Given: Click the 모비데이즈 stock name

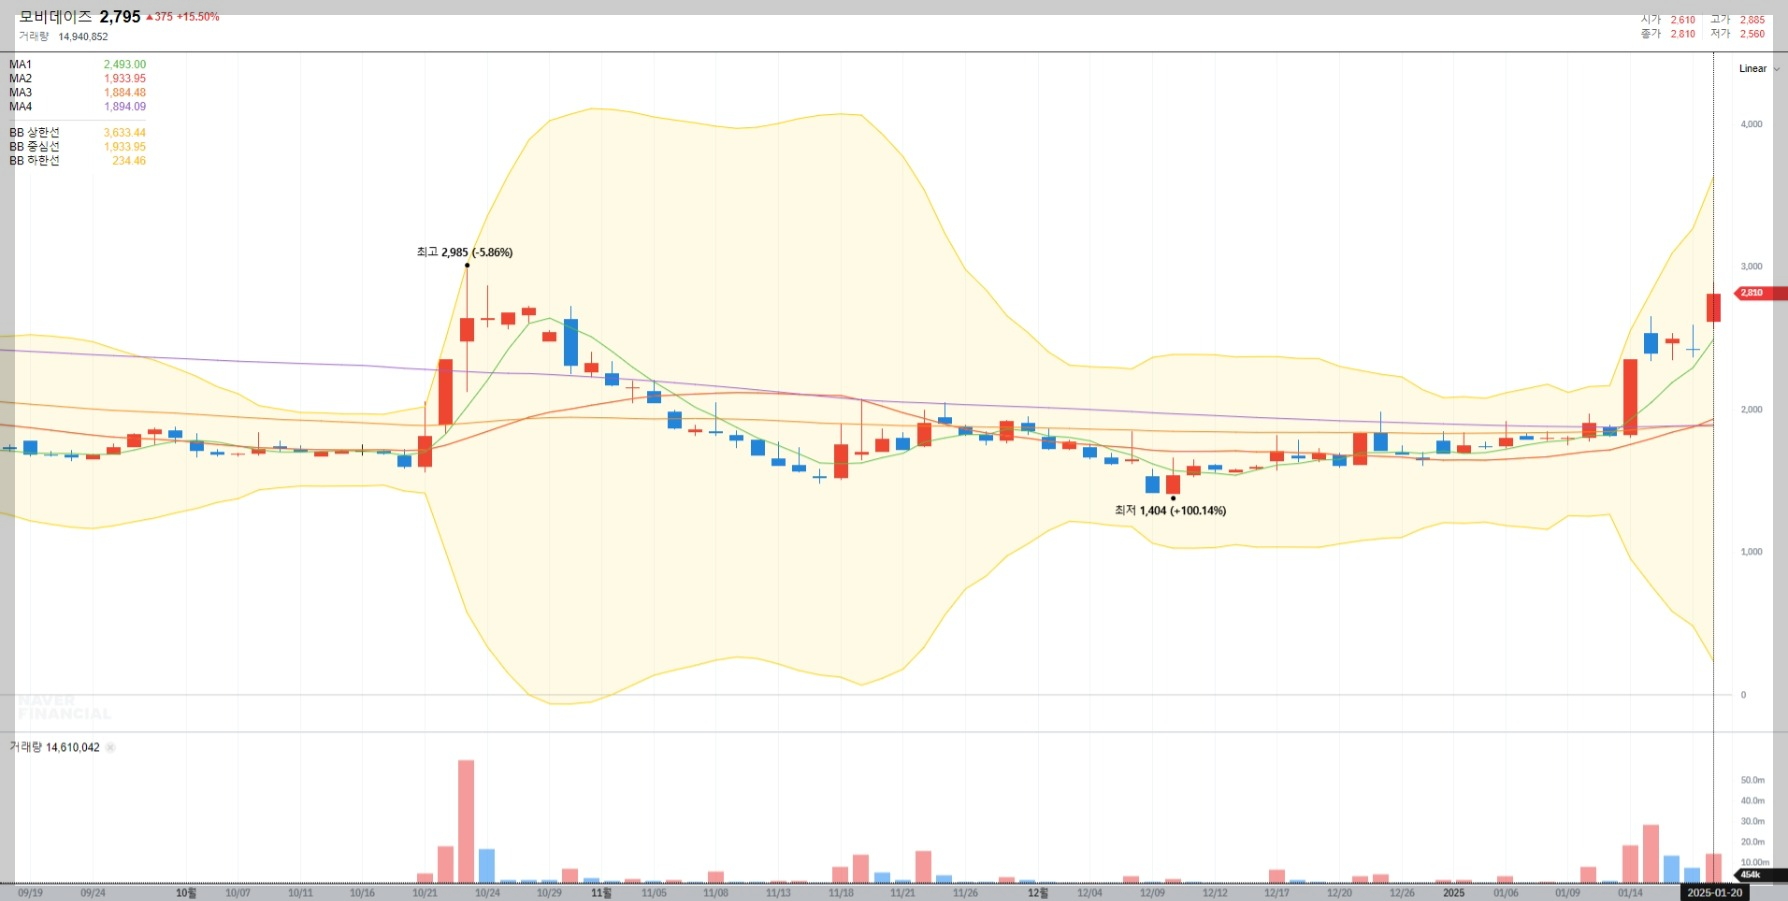Looking at the screenshot, I should 55,17.
